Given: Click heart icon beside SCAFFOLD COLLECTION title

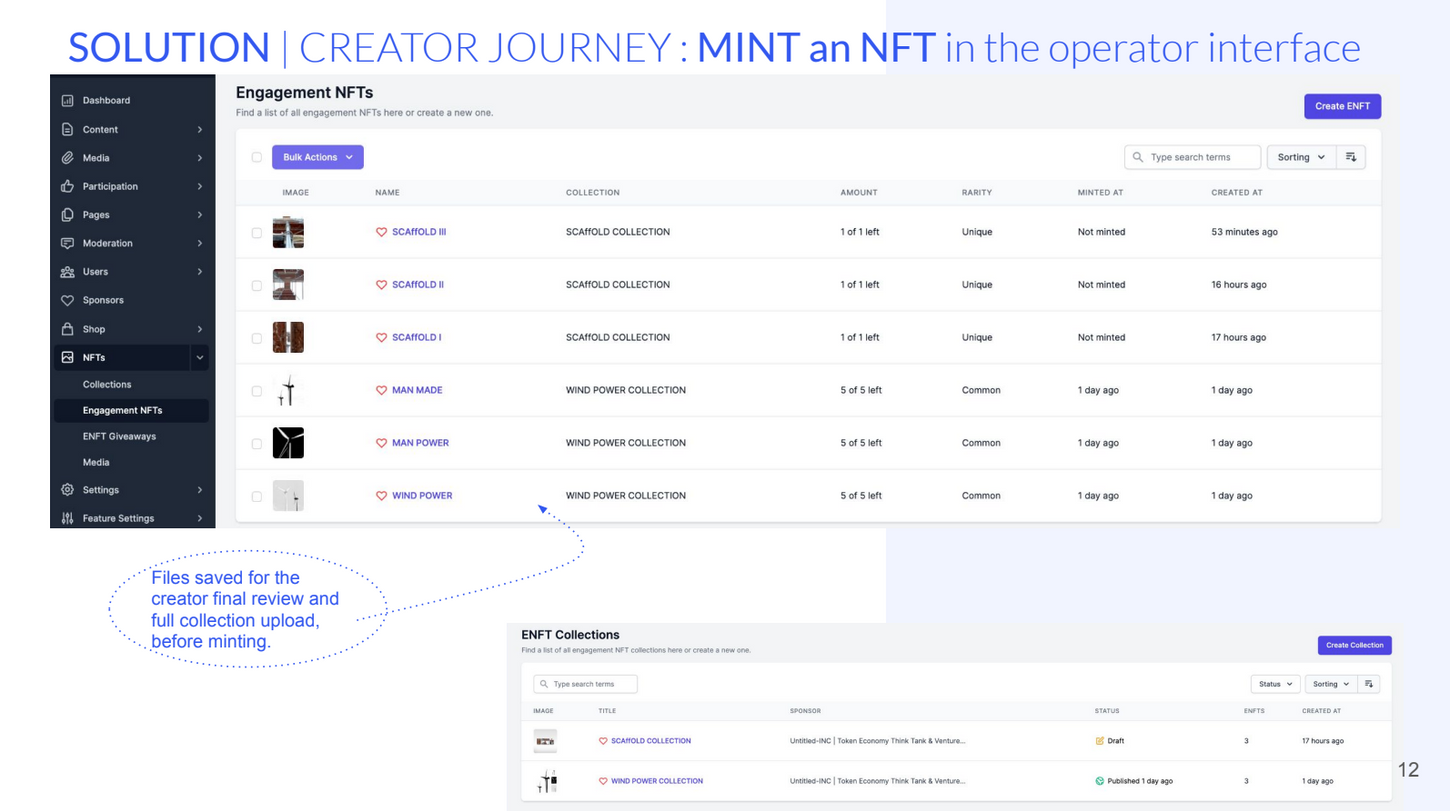Looking at the screenshot, I should click(603, 741).
